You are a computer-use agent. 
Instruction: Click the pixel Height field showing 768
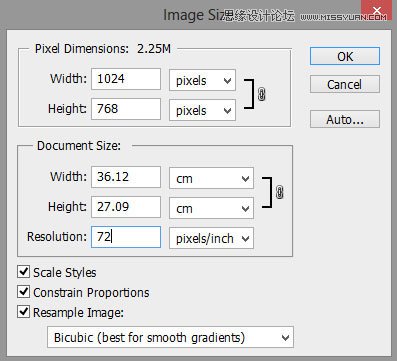[126, 109]
